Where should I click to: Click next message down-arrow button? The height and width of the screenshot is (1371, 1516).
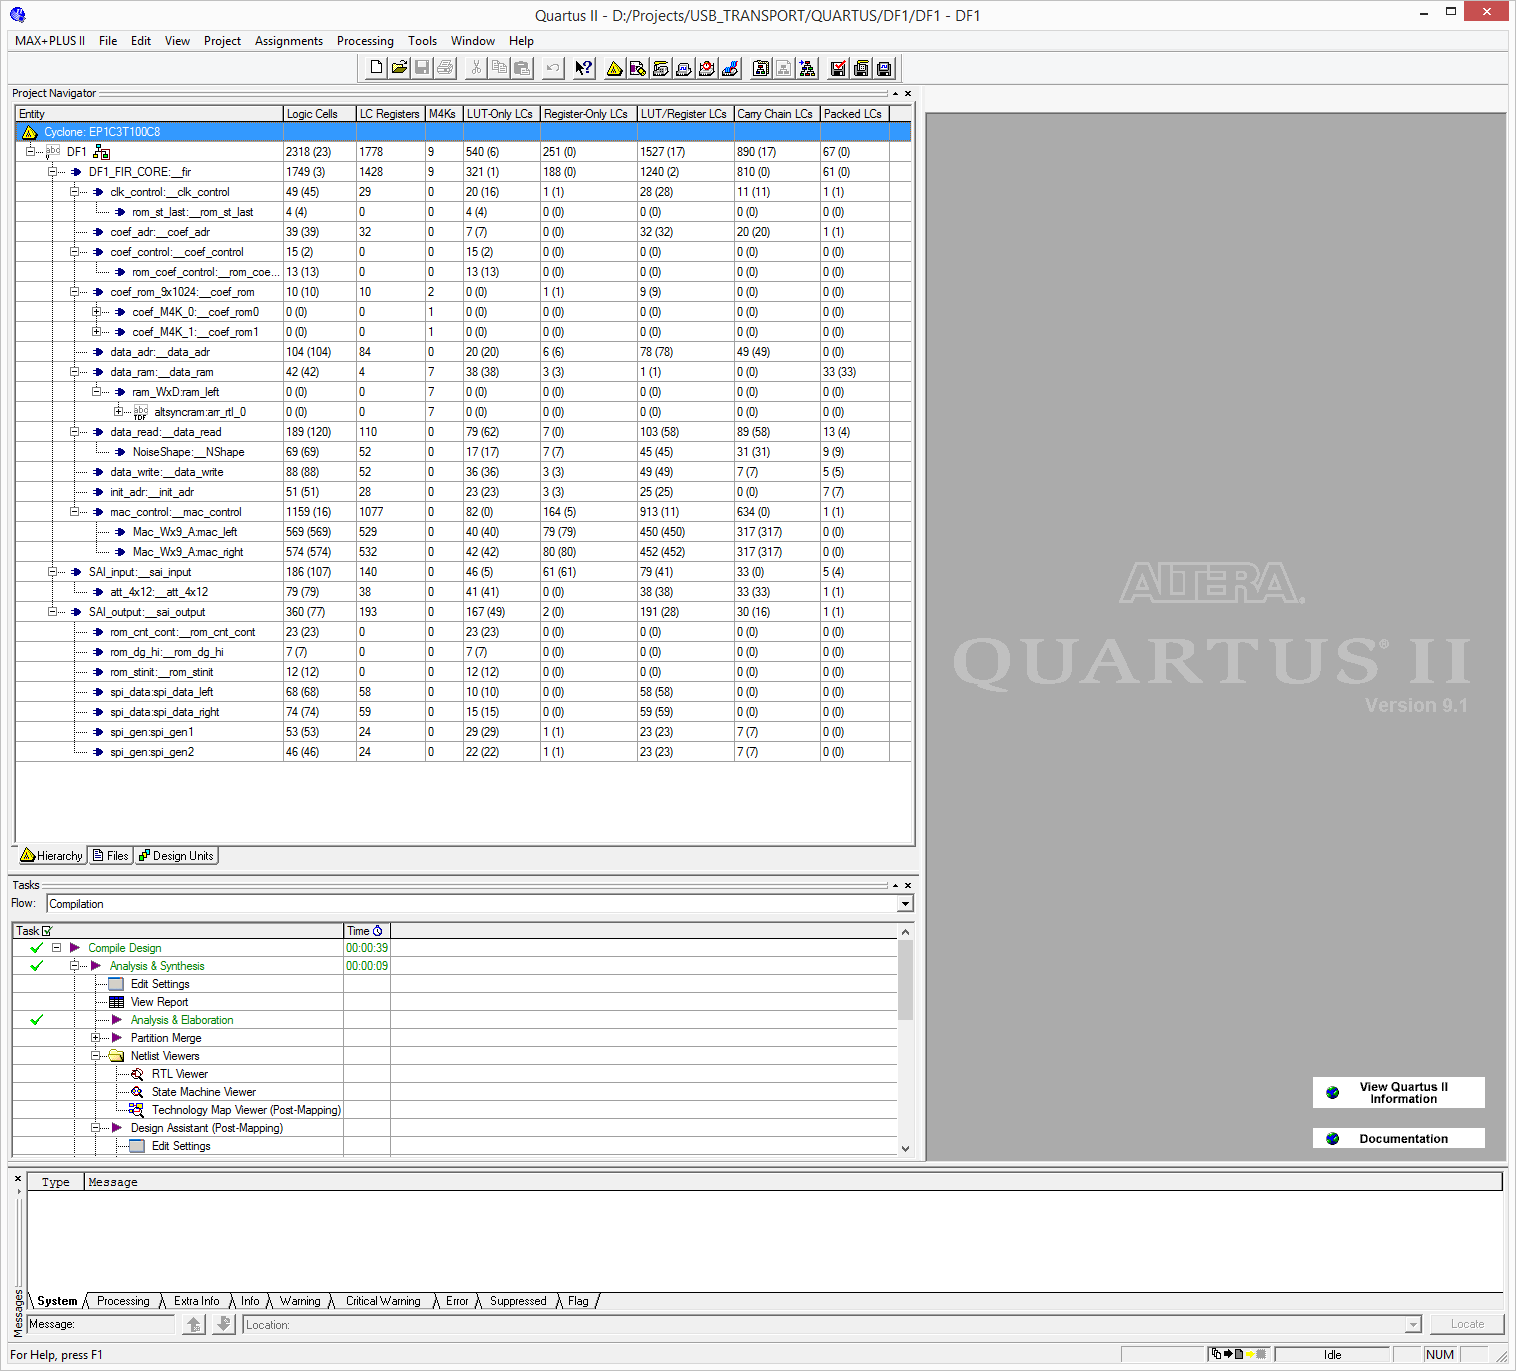[x=224, y=1324]
